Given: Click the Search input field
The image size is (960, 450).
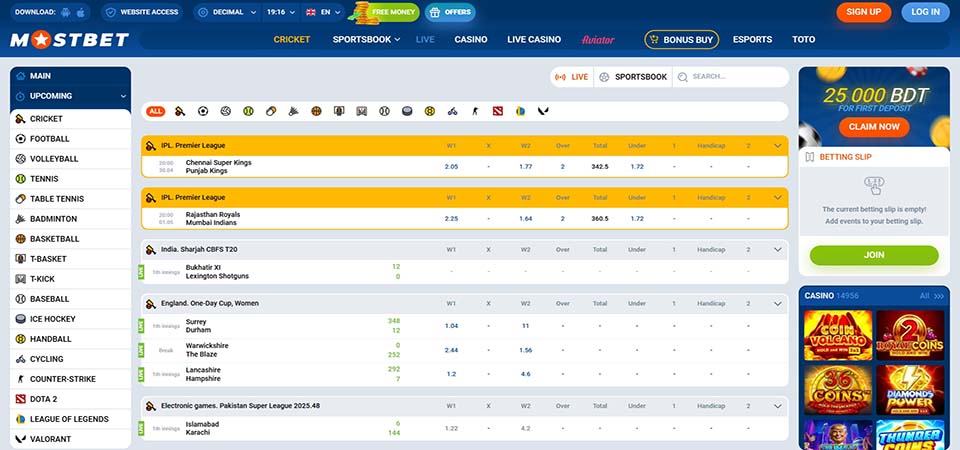Looking at the screenshot, I should tap(730, 77).
